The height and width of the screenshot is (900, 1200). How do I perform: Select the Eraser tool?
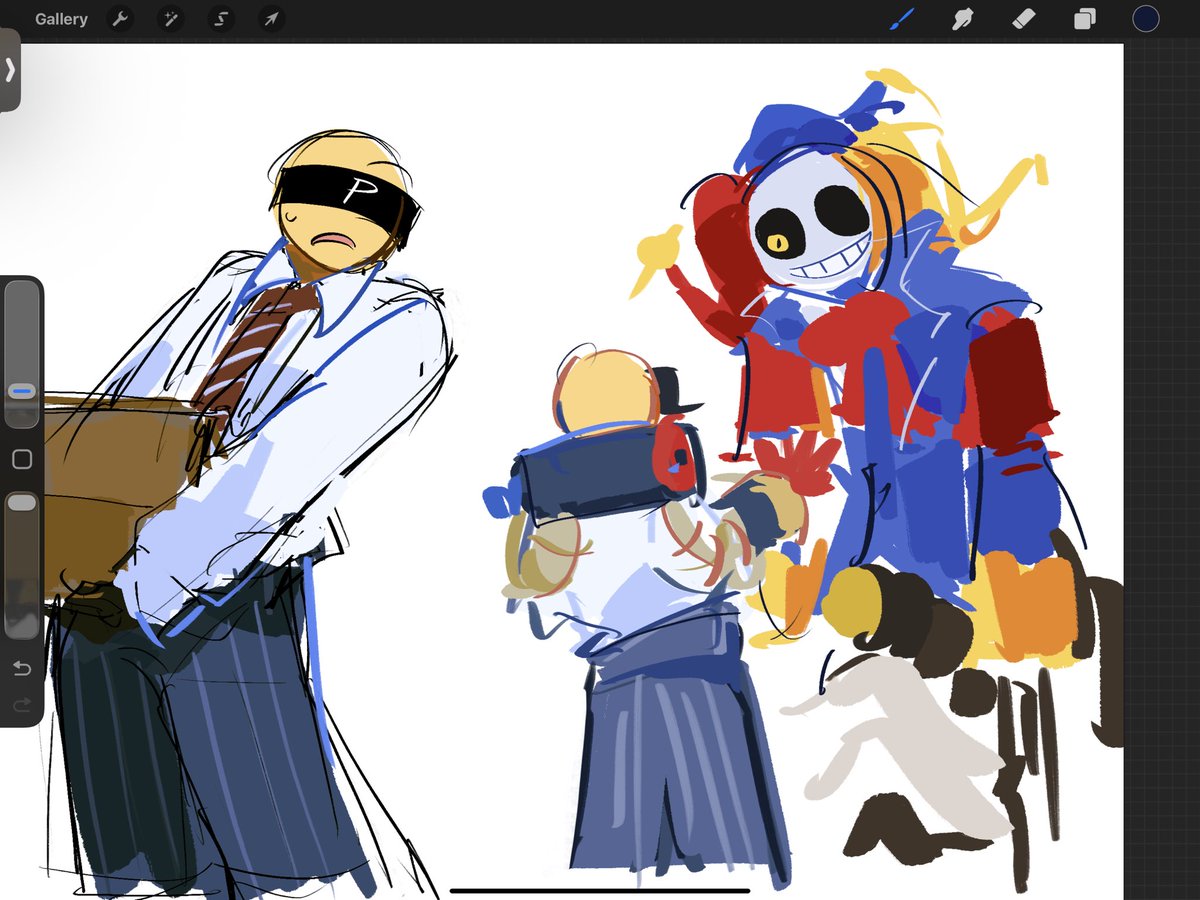(x=1024, y=19)
